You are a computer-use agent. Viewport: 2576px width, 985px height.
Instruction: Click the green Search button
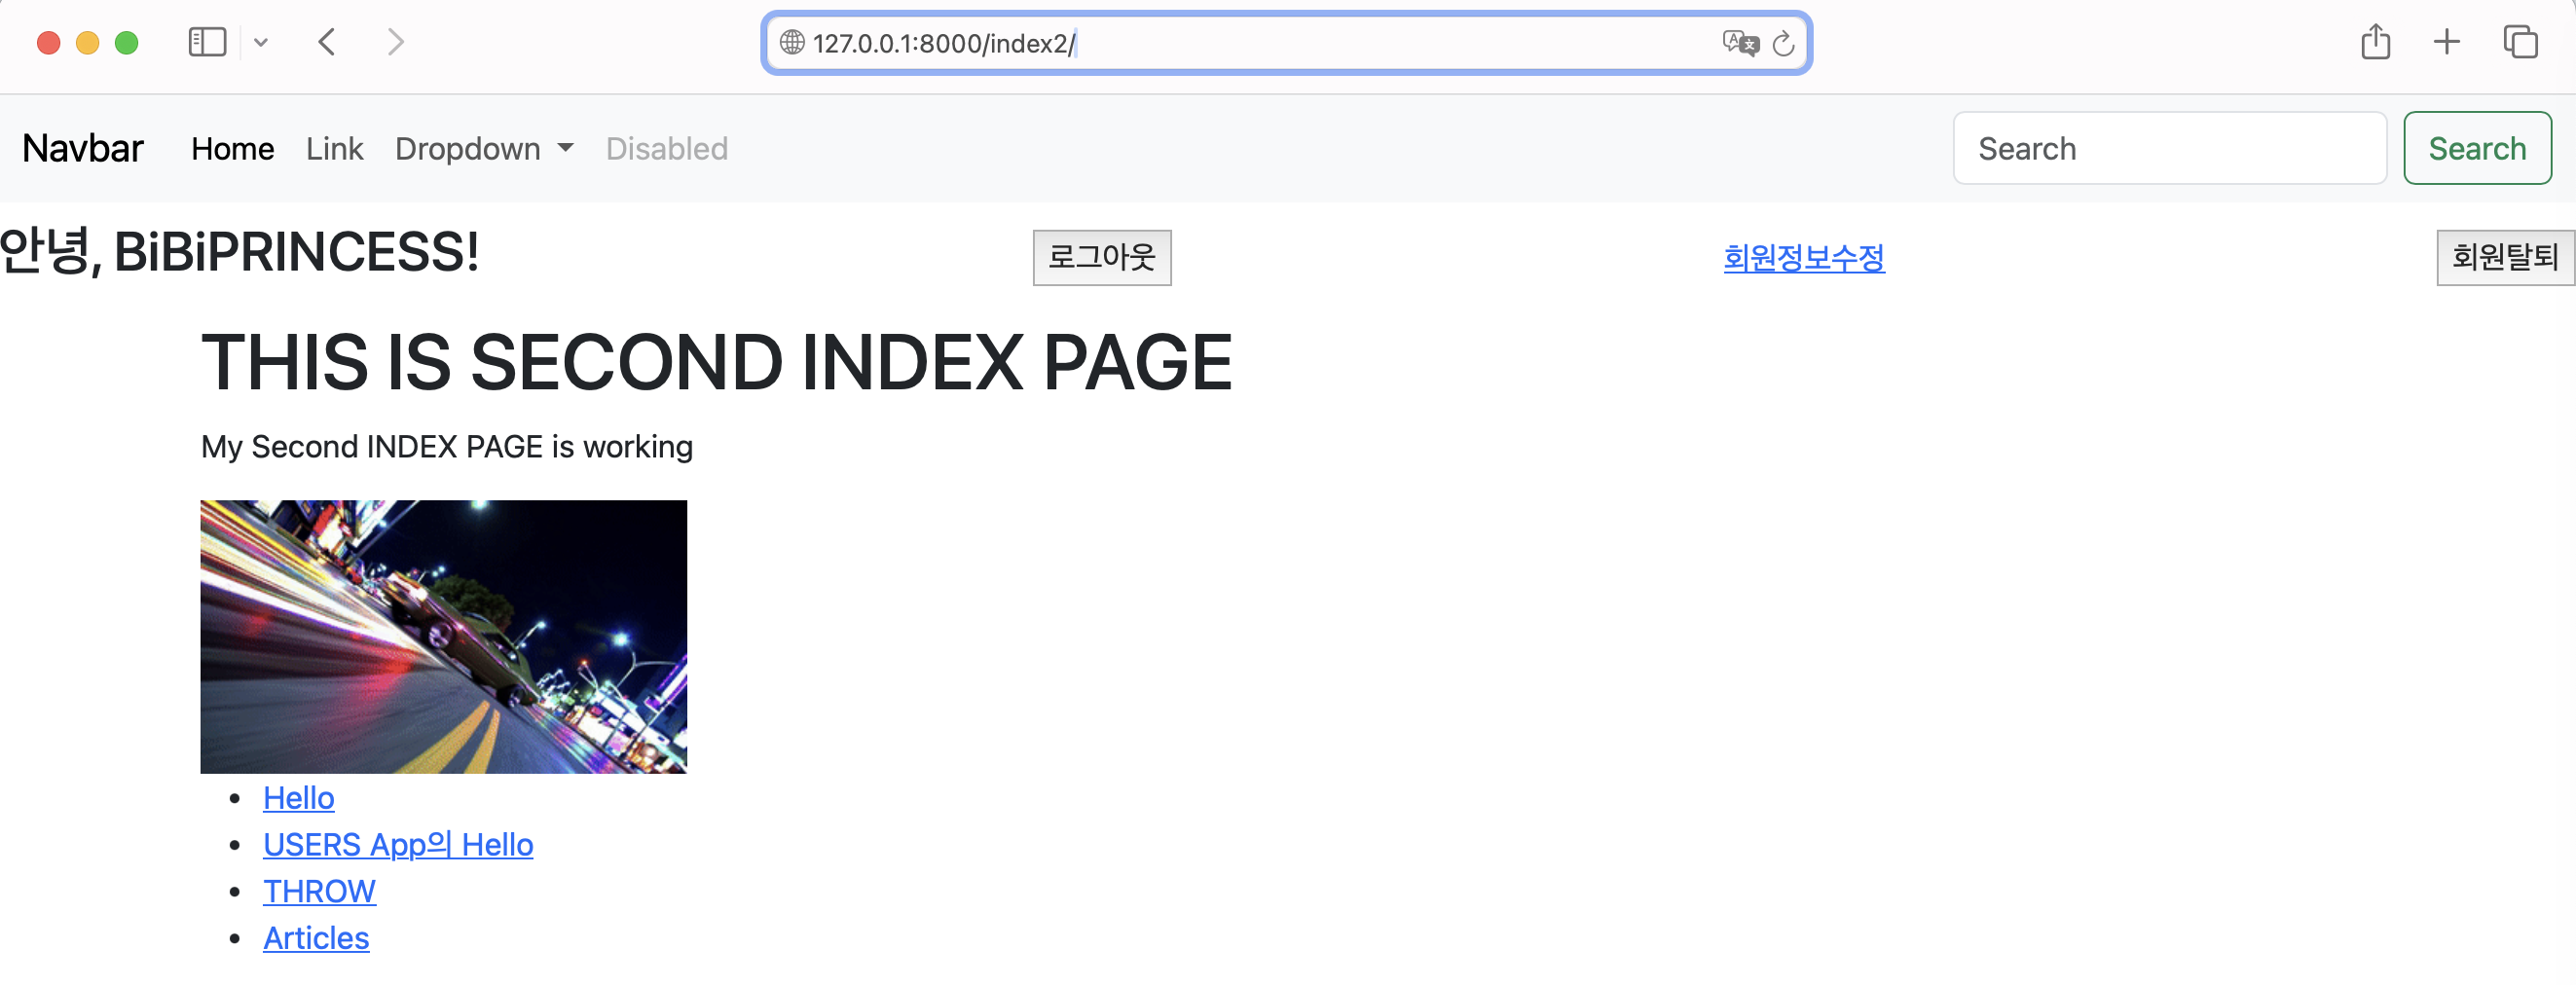(x=2477, y=148)
